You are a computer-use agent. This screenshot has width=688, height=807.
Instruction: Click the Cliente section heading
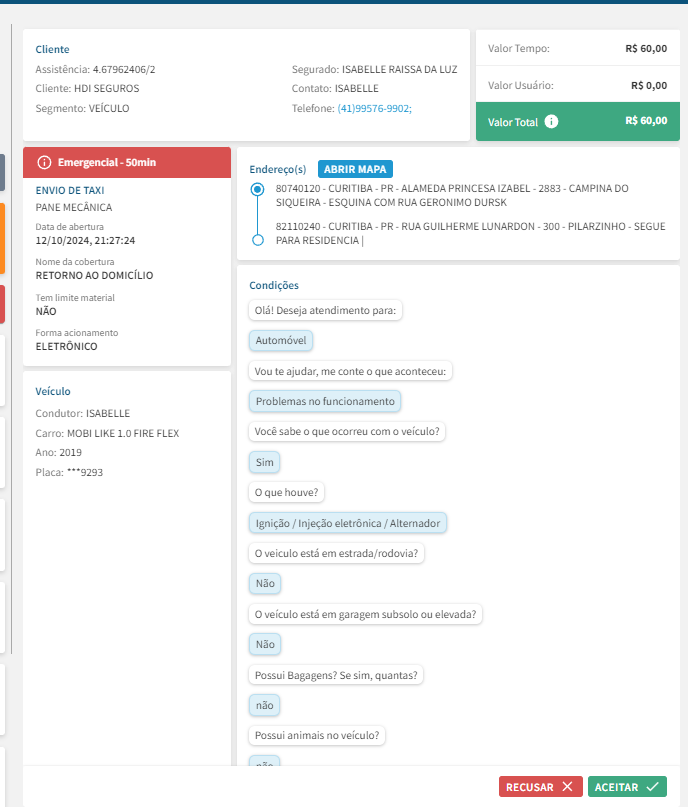[52, 49]
